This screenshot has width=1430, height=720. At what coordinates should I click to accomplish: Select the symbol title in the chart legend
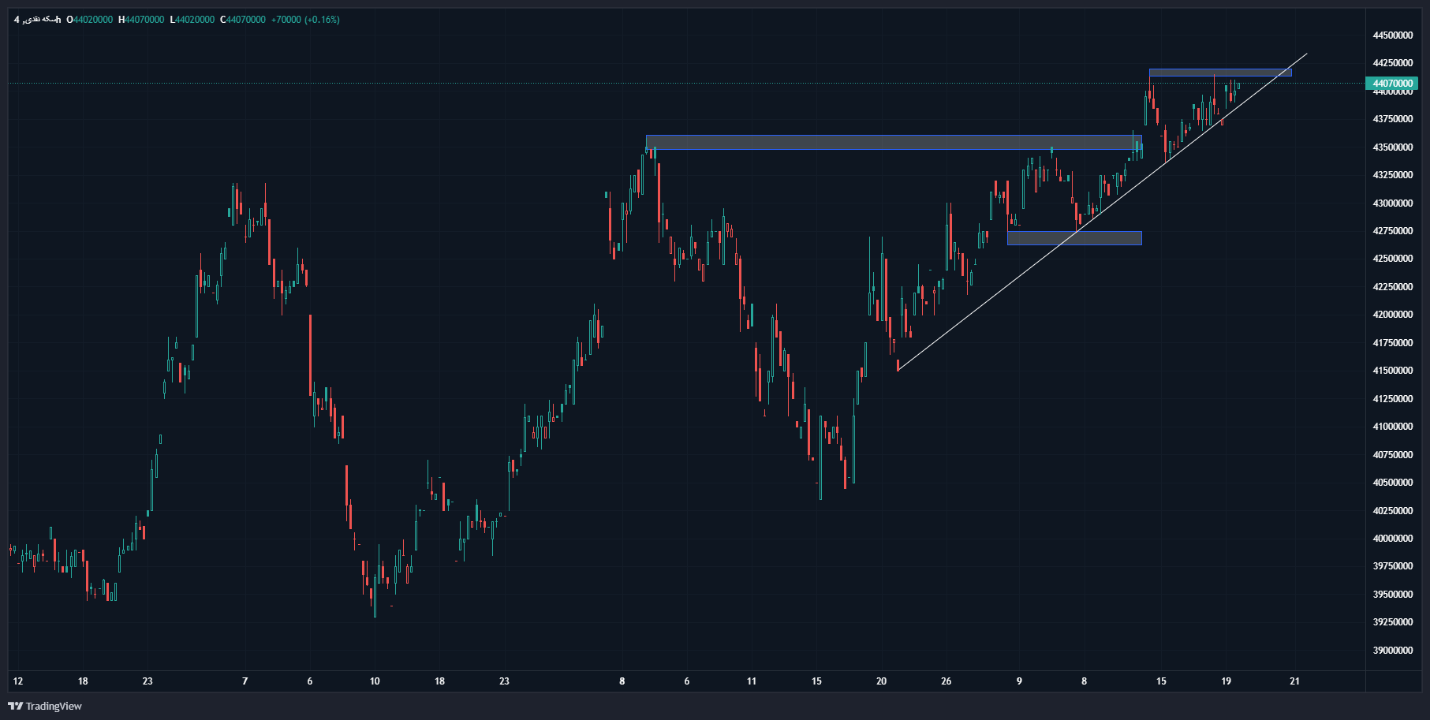click(x=38, y=20)
